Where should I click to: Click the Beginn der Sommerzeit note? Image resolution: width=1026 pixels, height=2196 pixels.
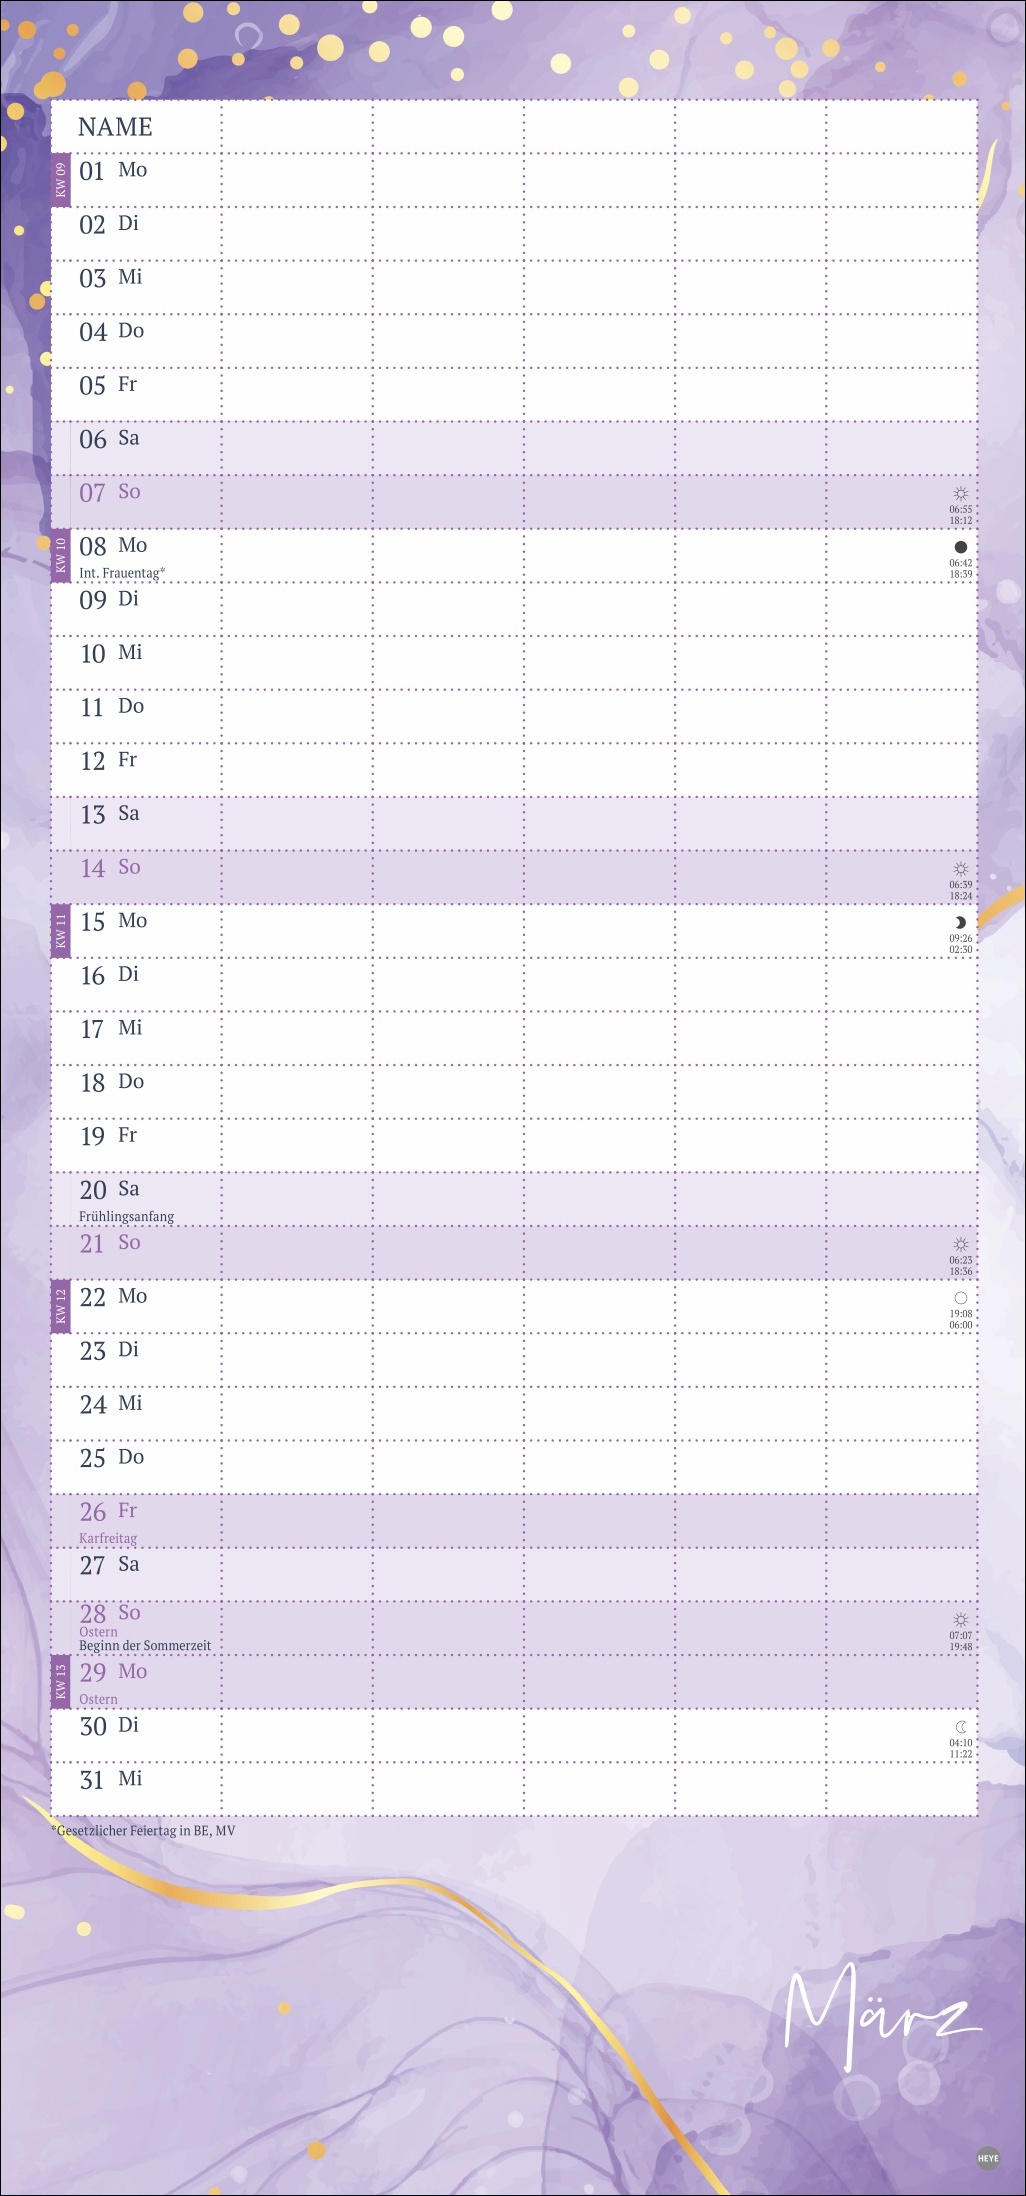coord(145,1645)
